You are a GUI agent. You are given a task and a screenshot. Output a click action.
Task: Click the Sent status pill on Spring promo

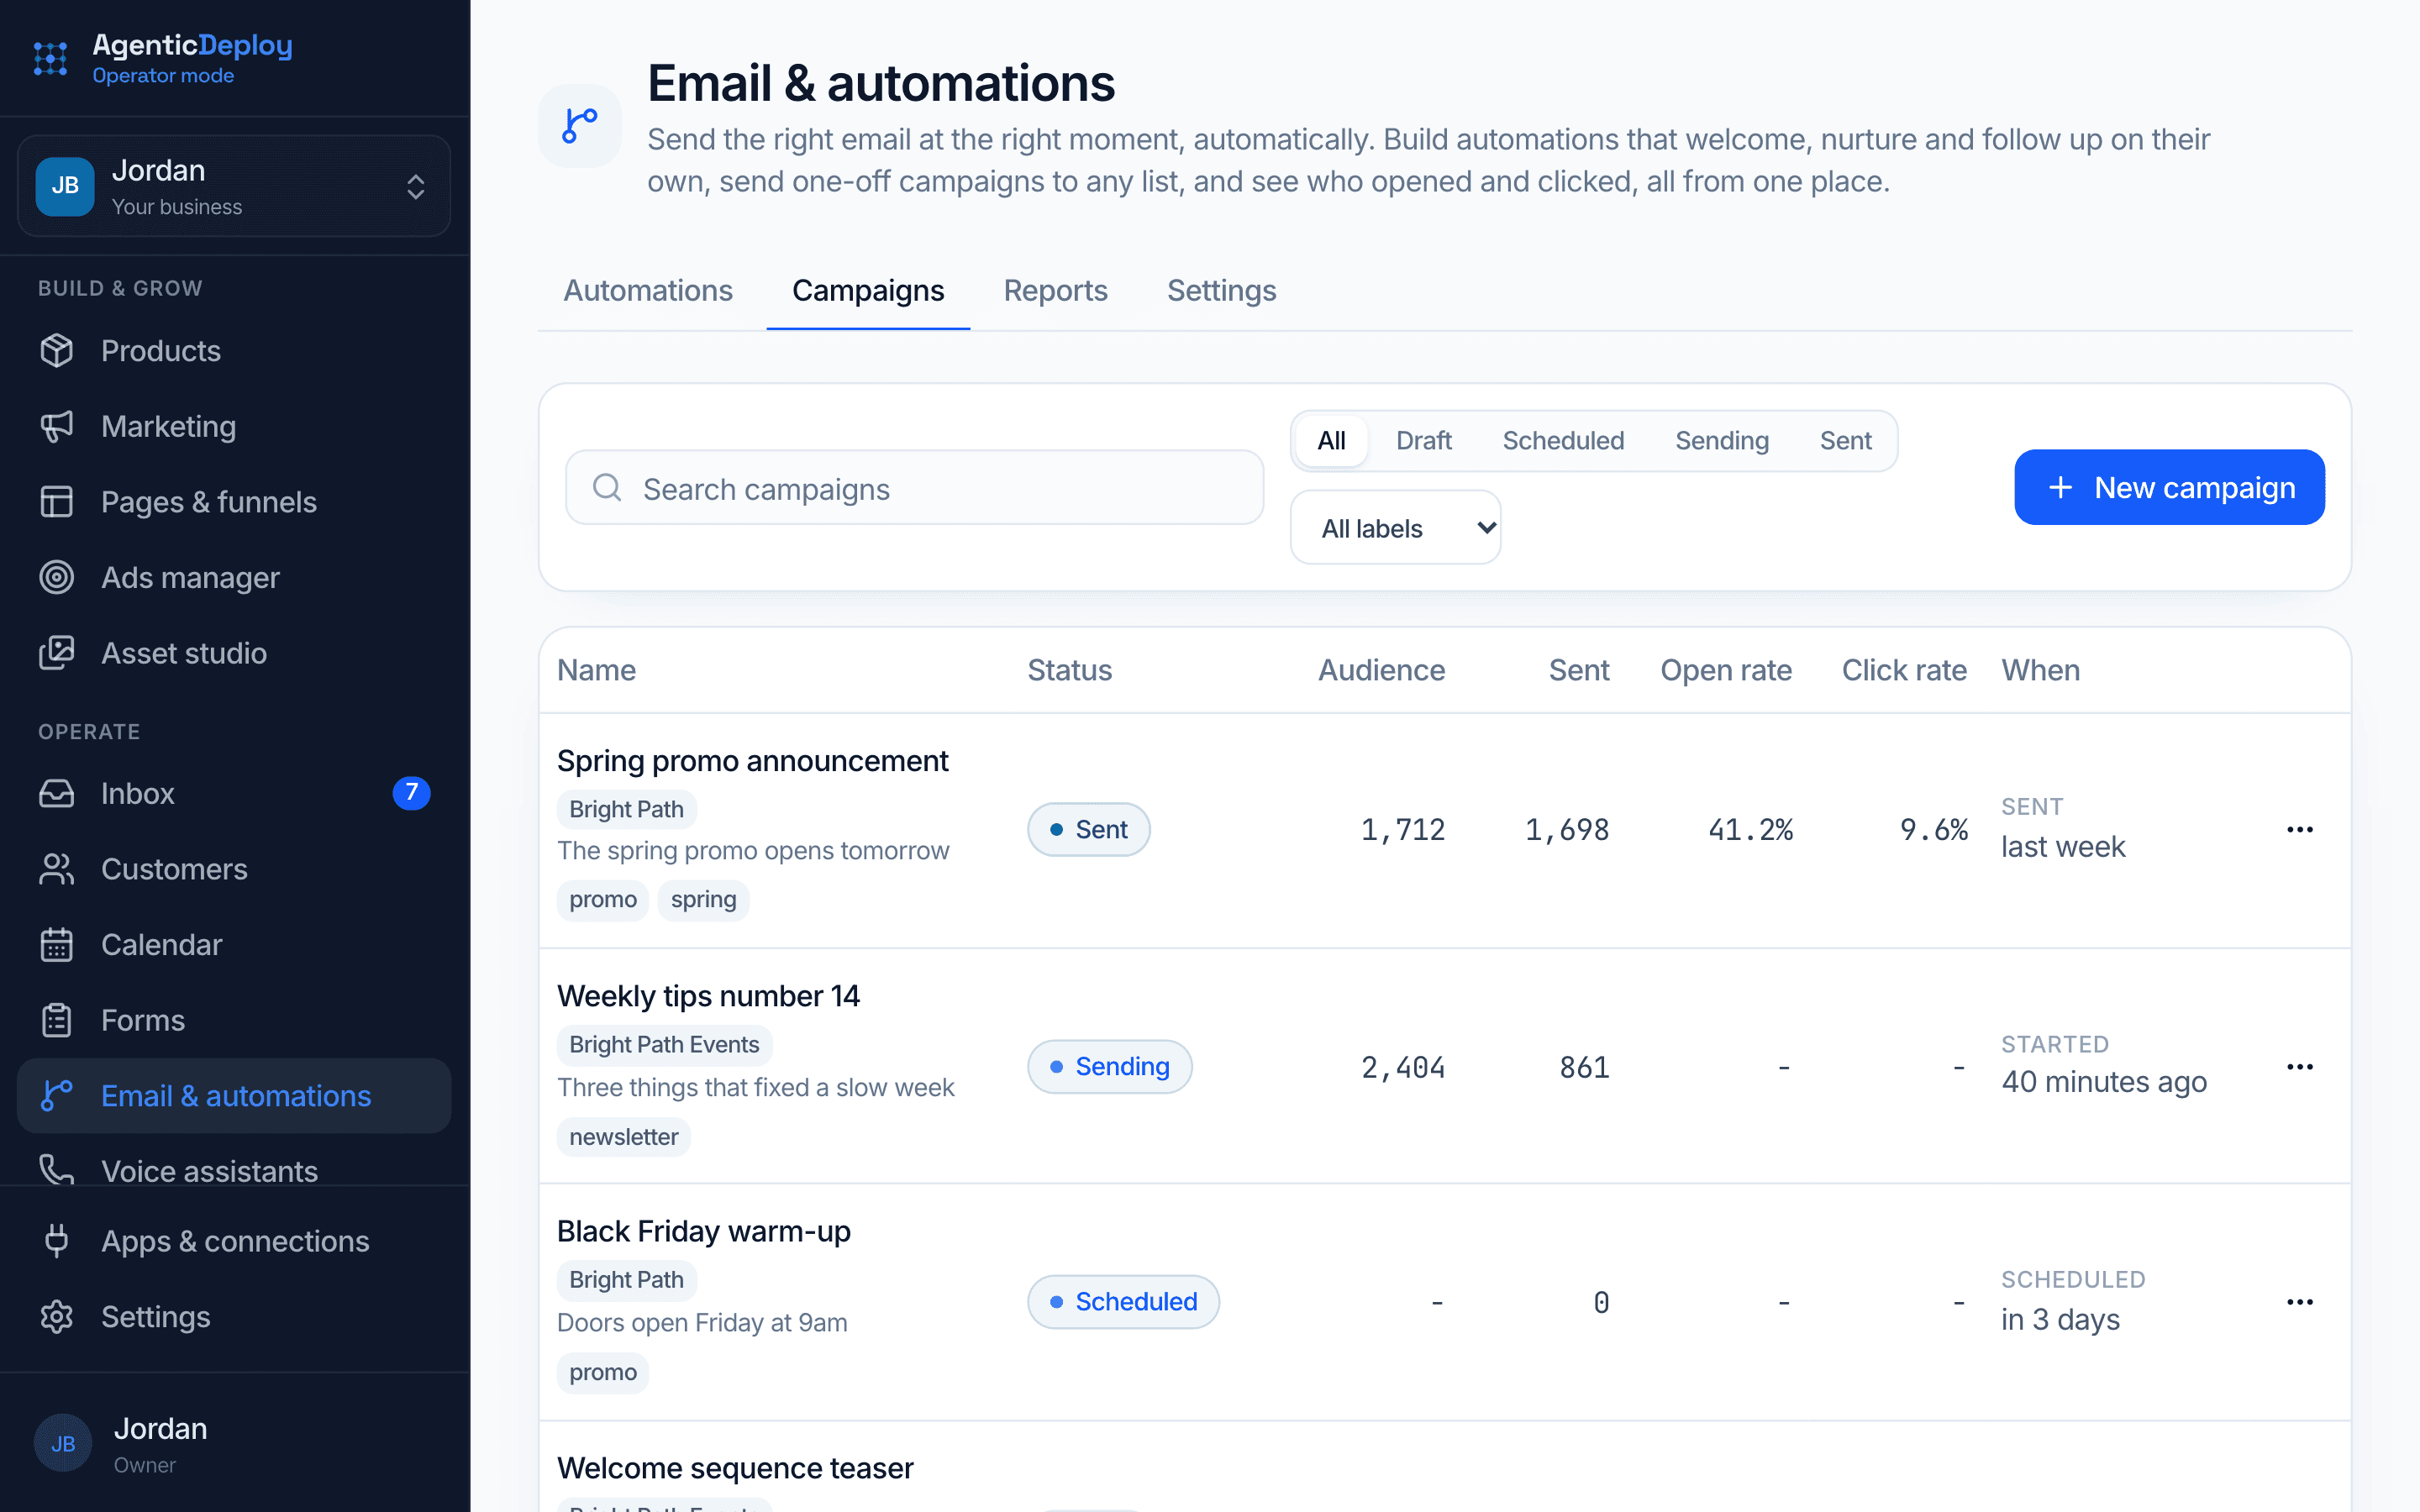coord(1088,830)
